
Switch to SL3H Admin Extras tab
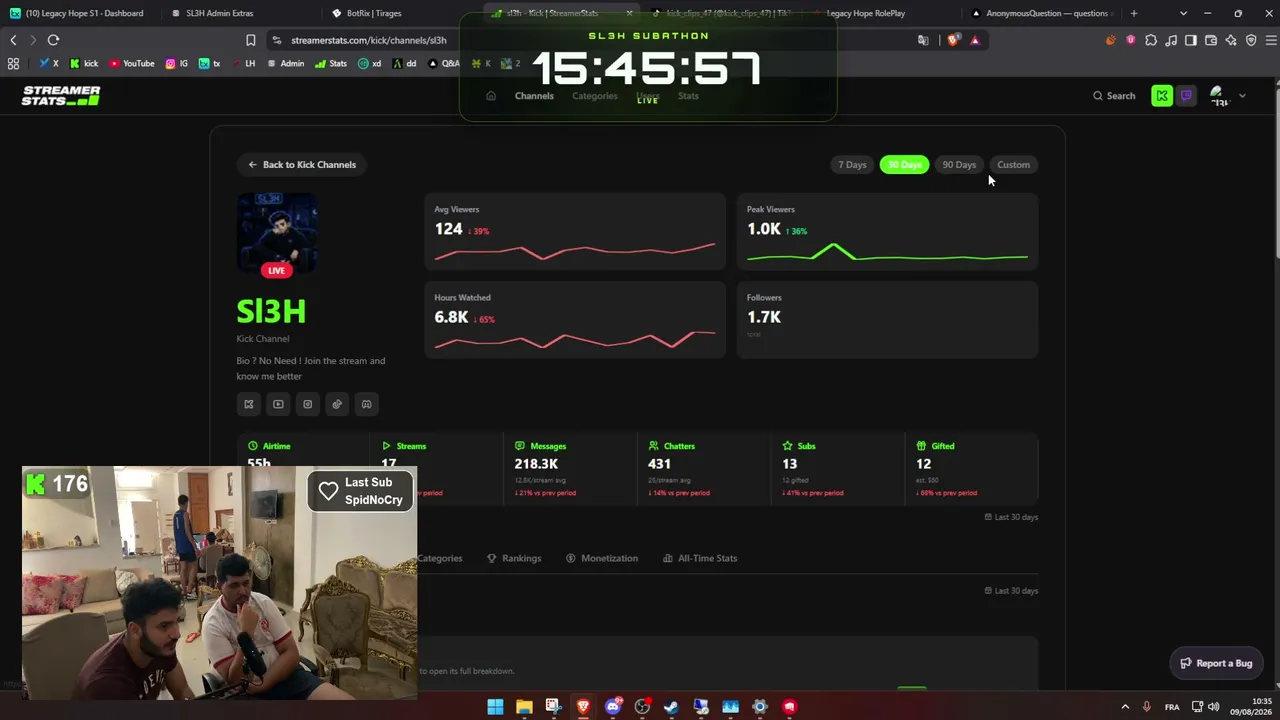click(x=240, y=13)
